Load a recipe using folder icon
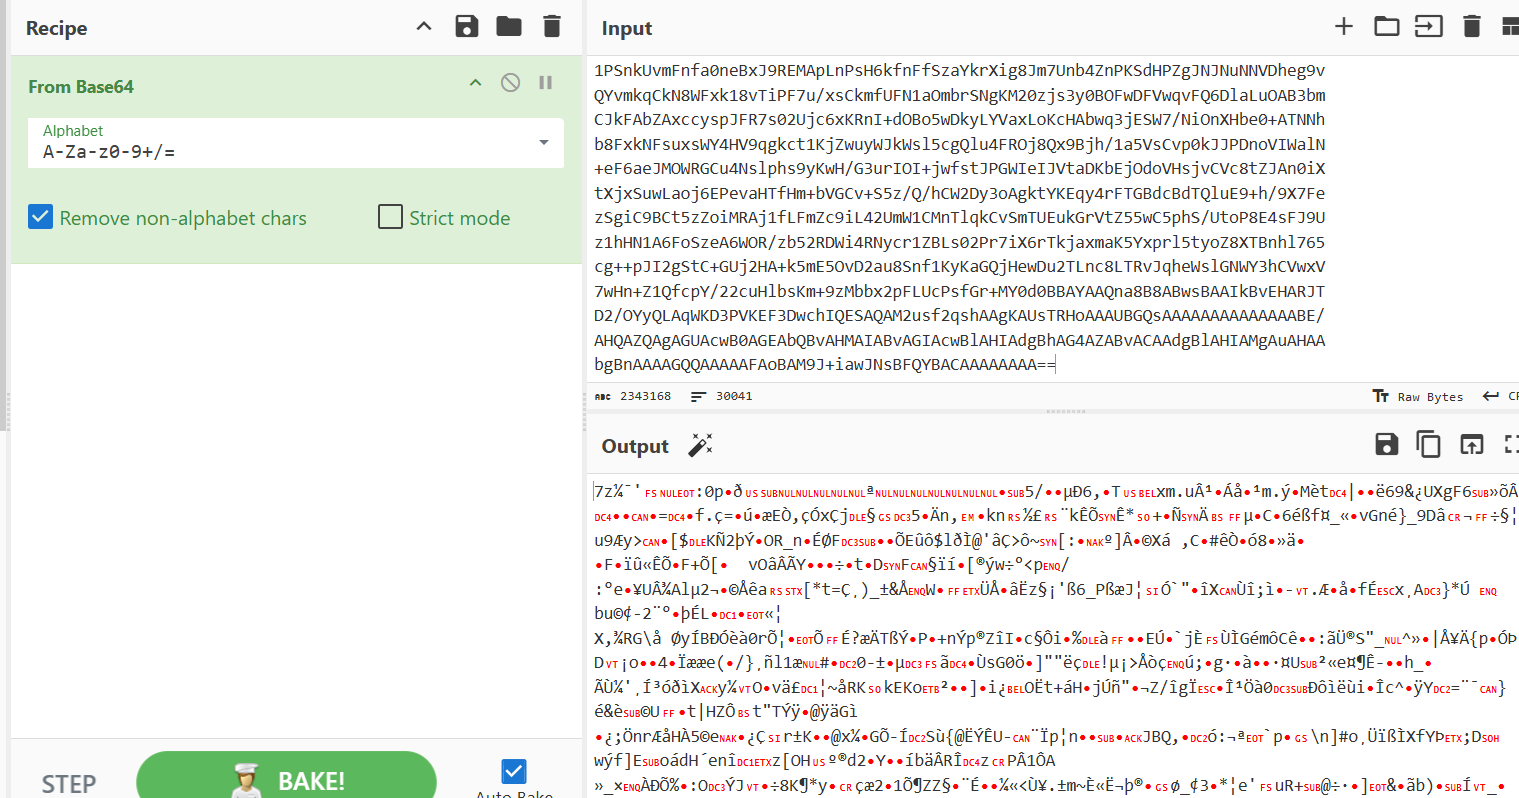This screenshot has width=1519, height=798. pyautogui.click(x=509, y=27)
